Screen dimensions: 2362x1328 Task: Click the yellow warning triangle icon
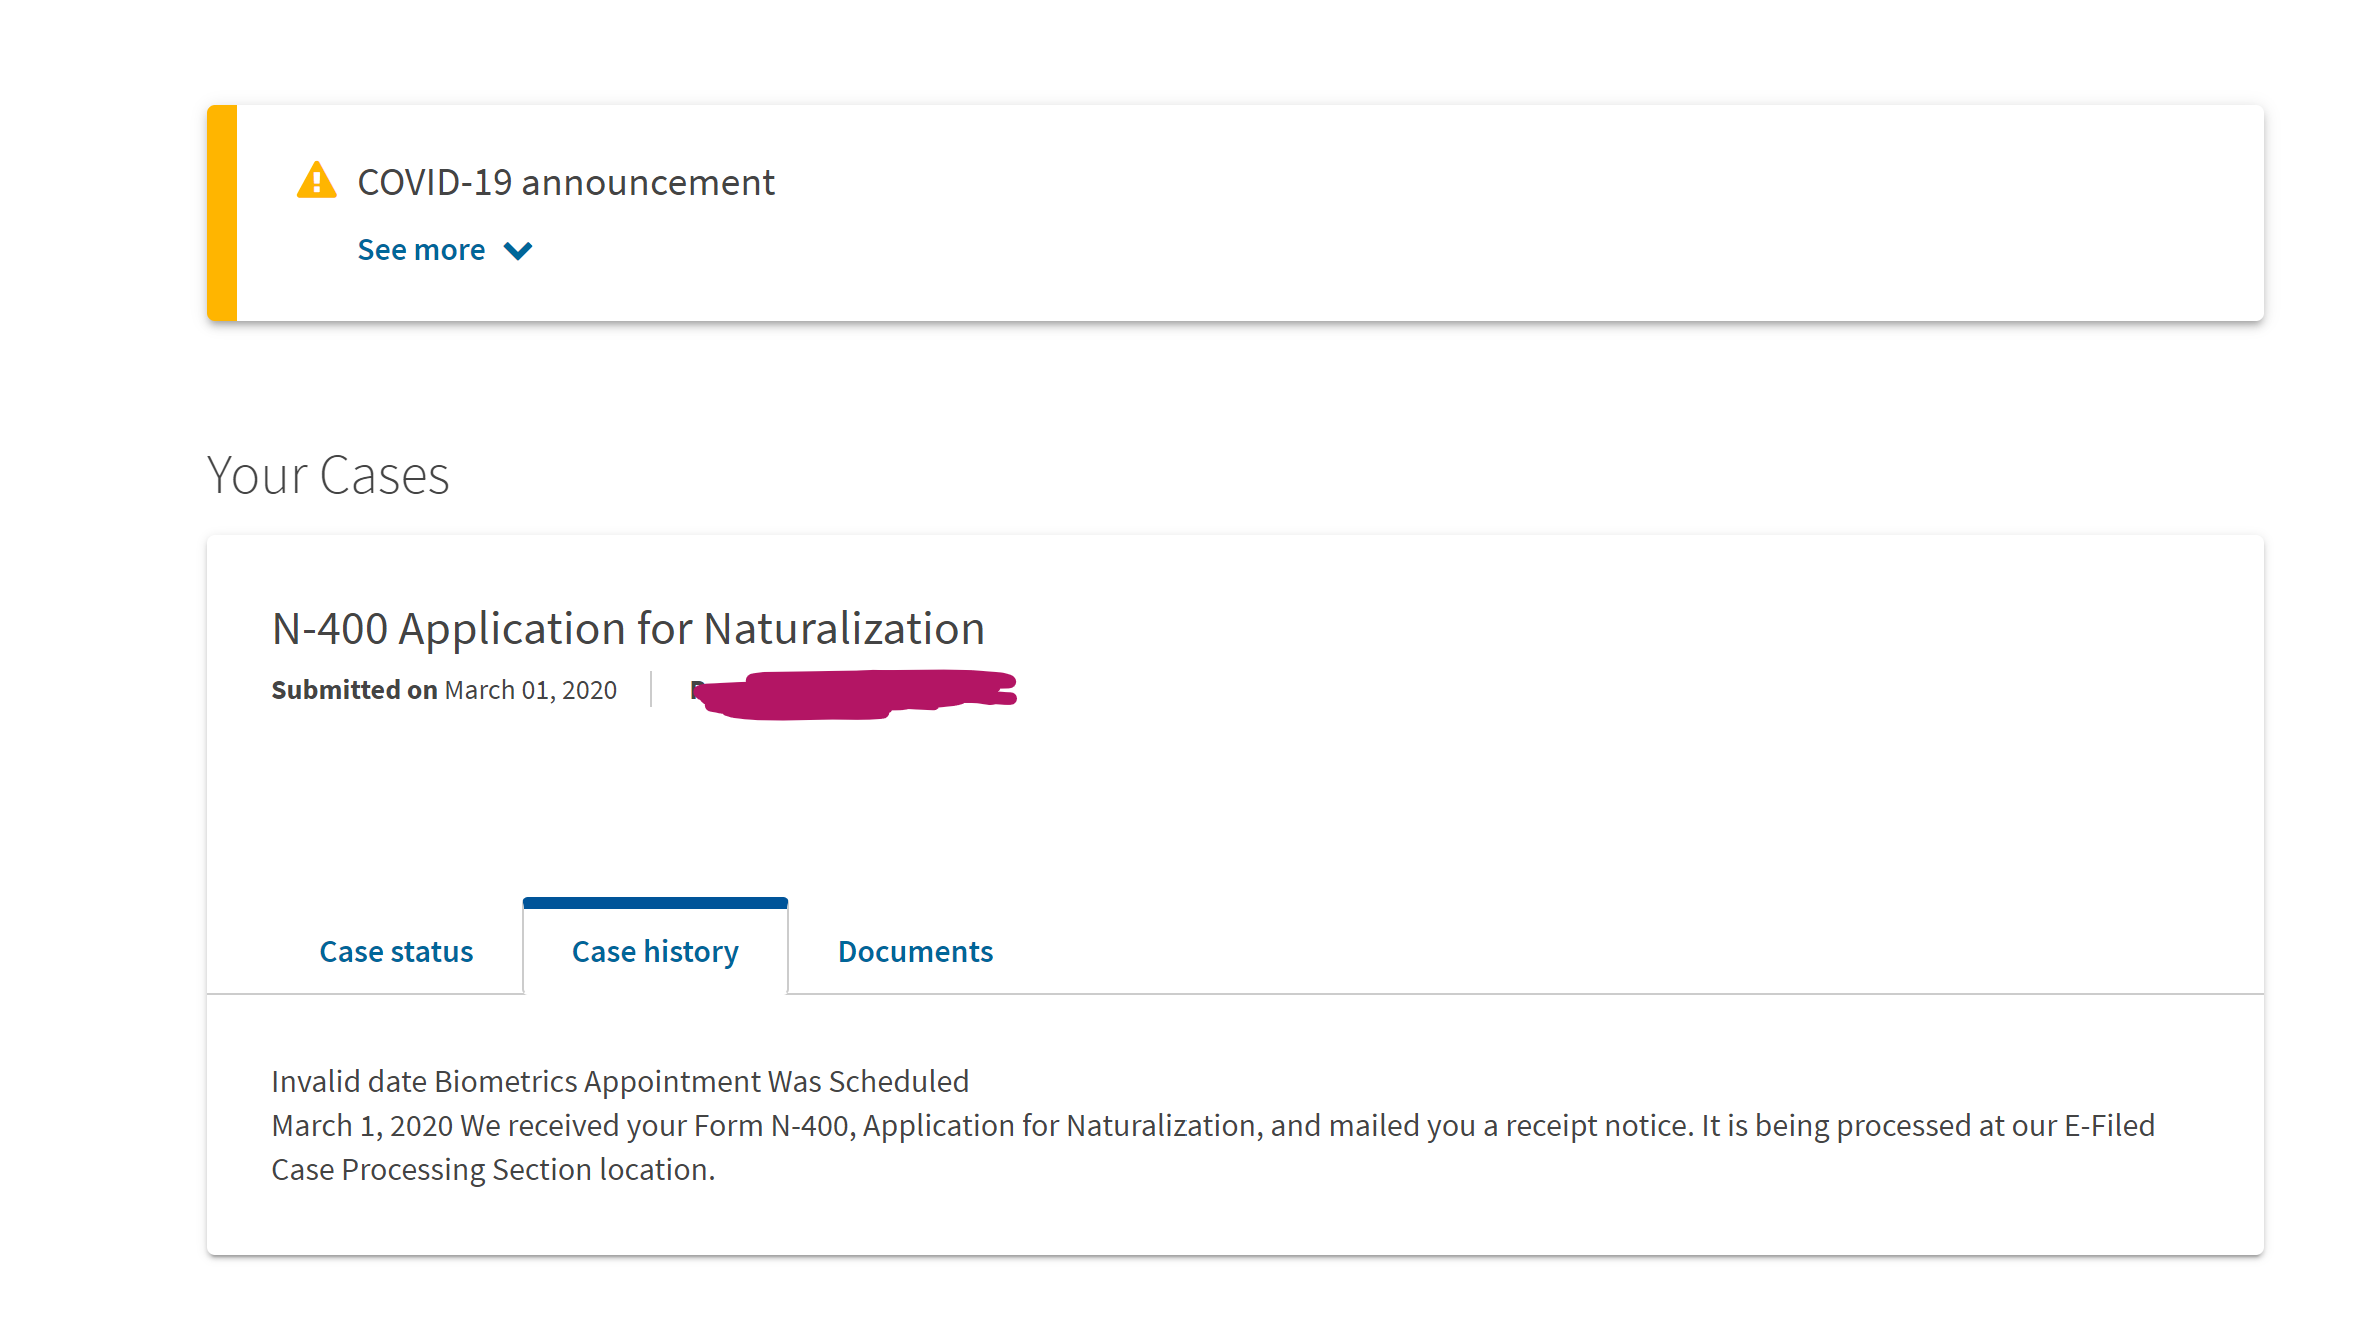point(317,181)
